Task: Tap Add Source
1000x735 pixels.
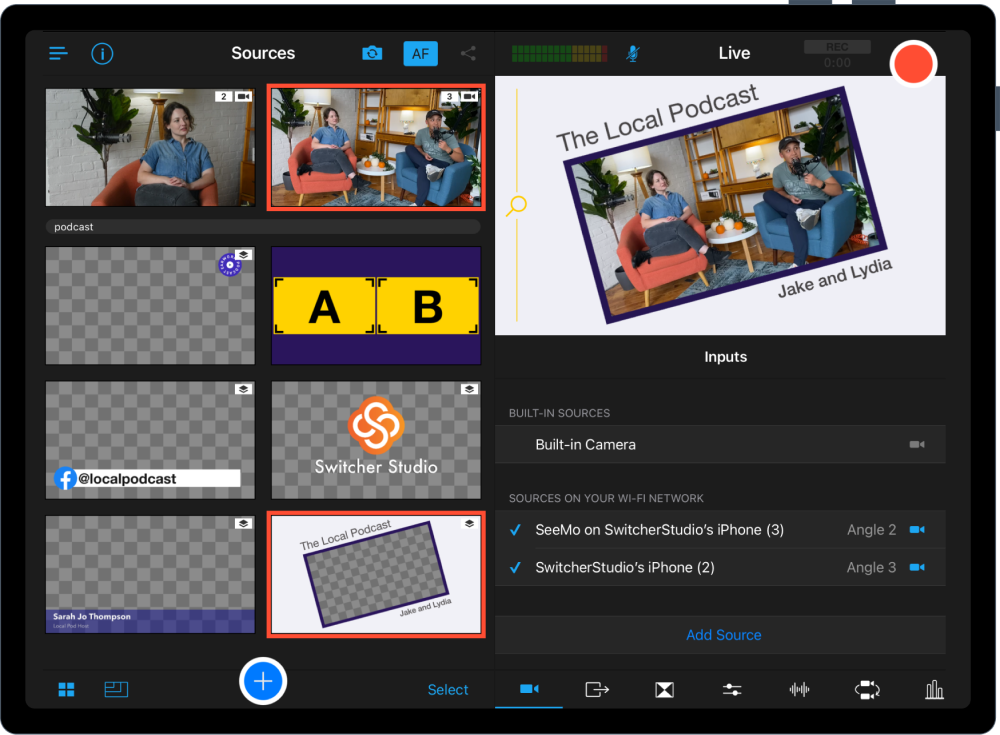Action: click(723, 634)
